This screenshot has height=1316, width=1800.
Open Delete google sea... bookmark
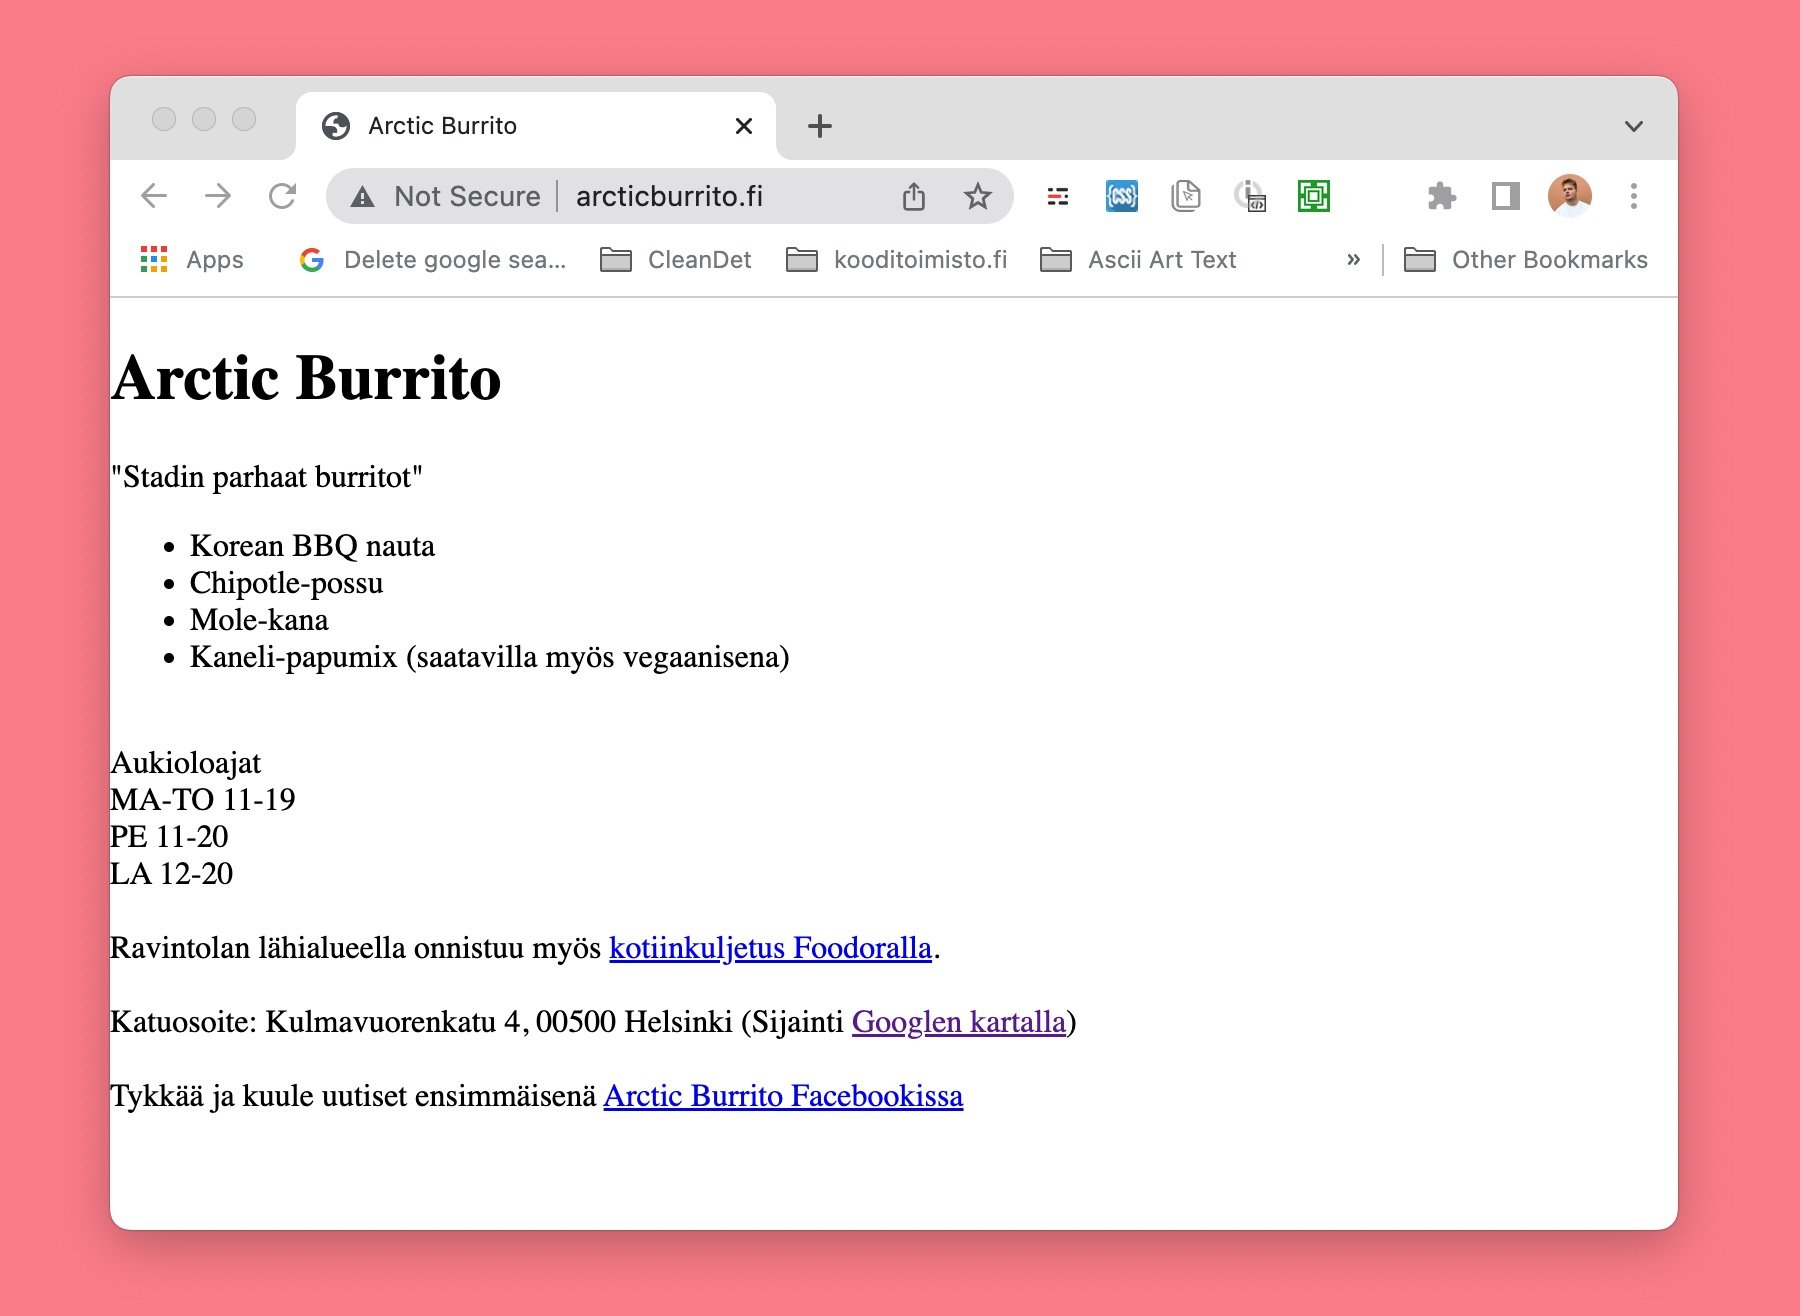(433, 260)
